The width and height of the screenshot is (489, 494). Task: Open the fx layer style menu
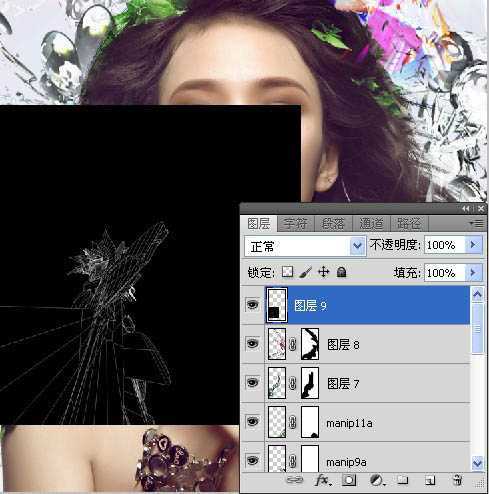pyautogui.click(x=323, y=480)
